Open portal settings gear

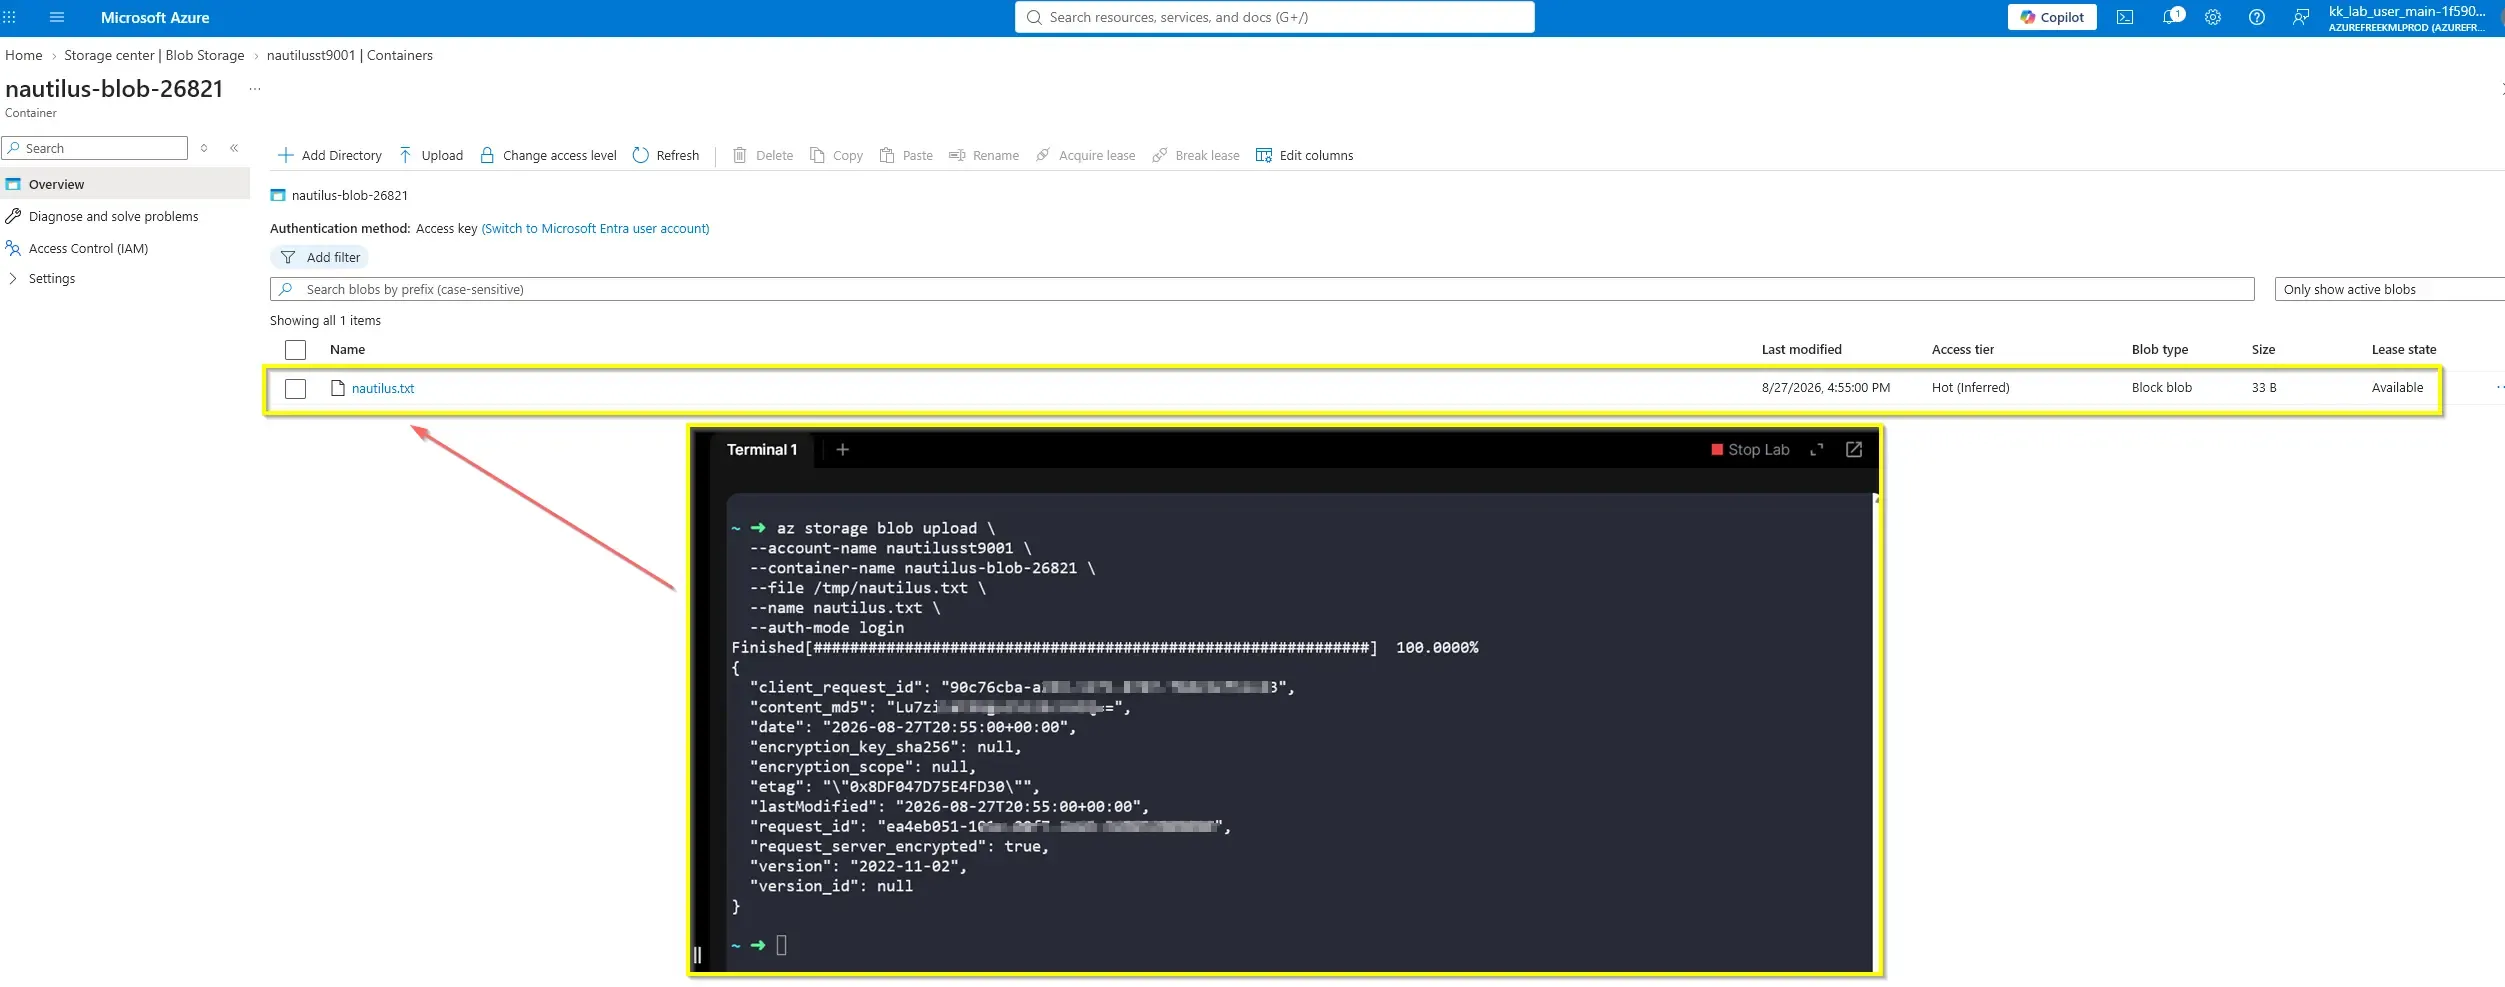coord(2213,17)
